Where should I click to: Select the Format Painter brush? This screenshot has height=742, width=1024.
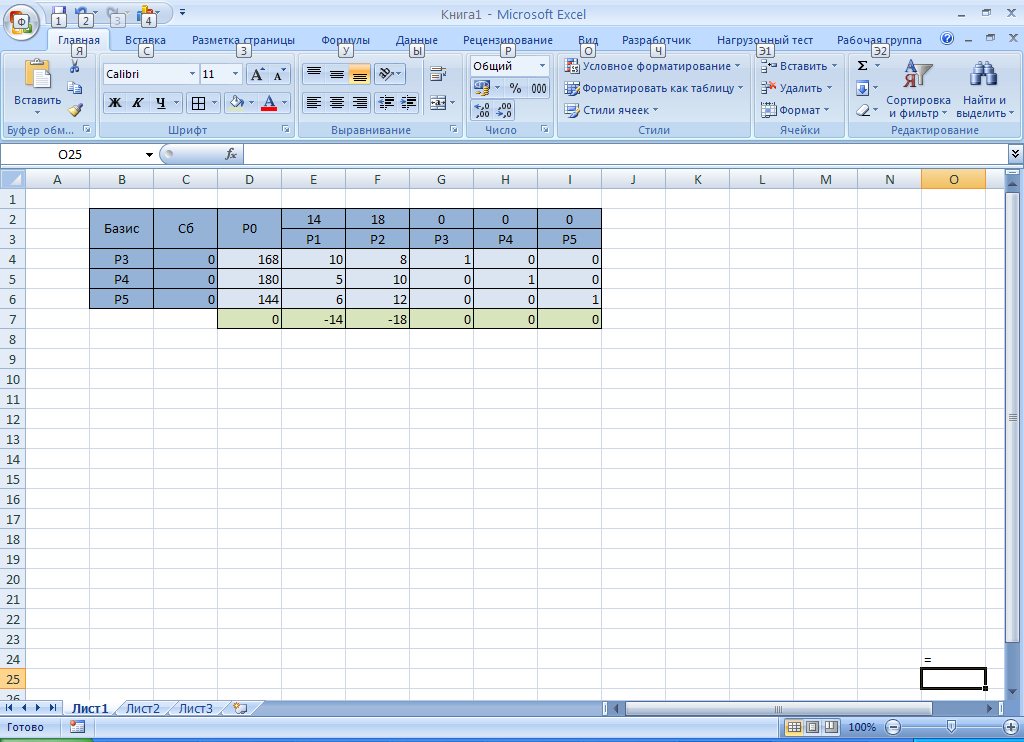[74, 110]
